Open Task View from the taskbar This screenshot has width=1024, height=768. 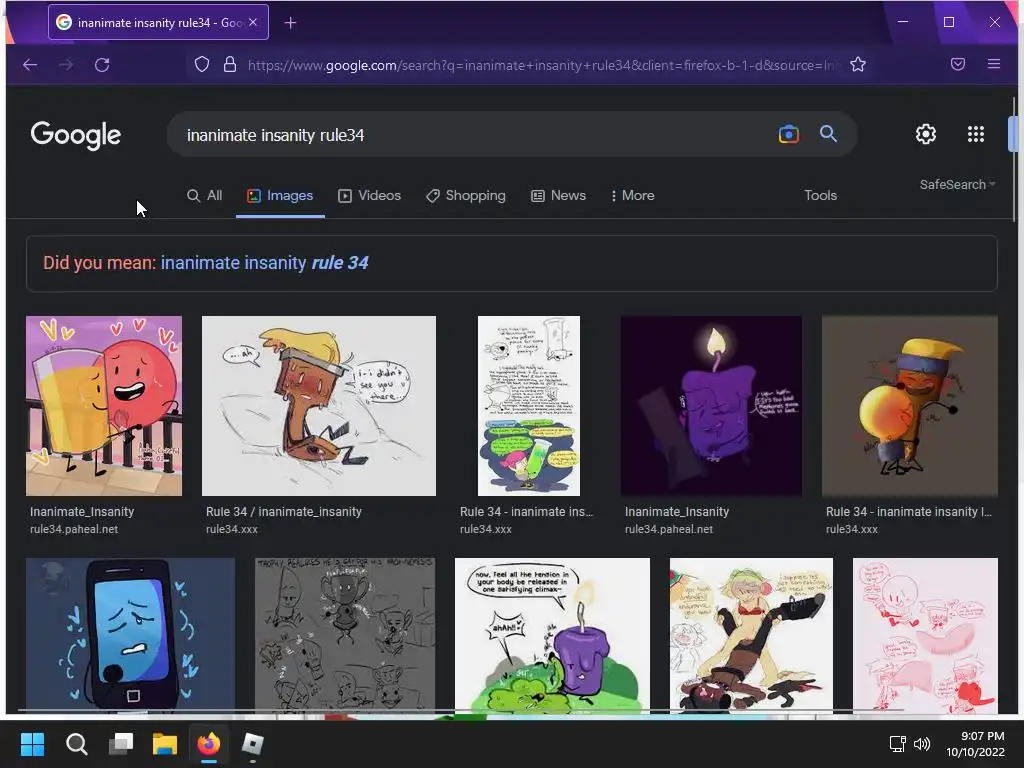121,744
